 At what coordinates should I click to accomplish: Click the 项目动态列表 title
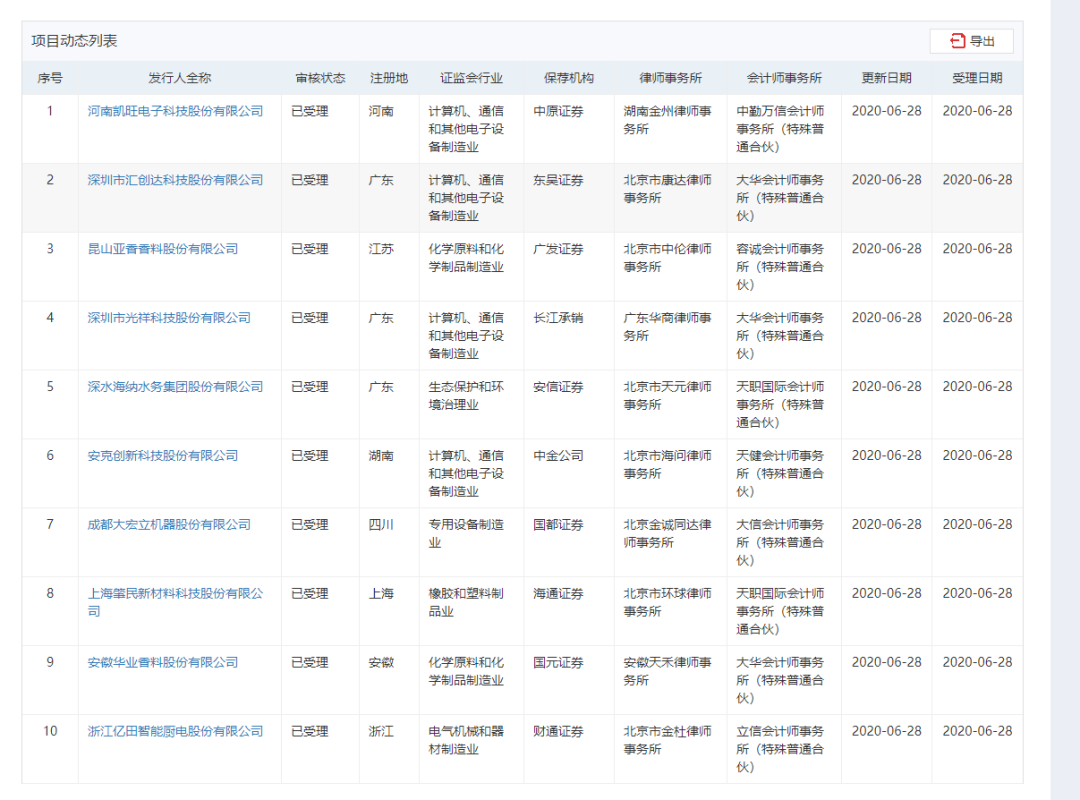click(74, 41)
